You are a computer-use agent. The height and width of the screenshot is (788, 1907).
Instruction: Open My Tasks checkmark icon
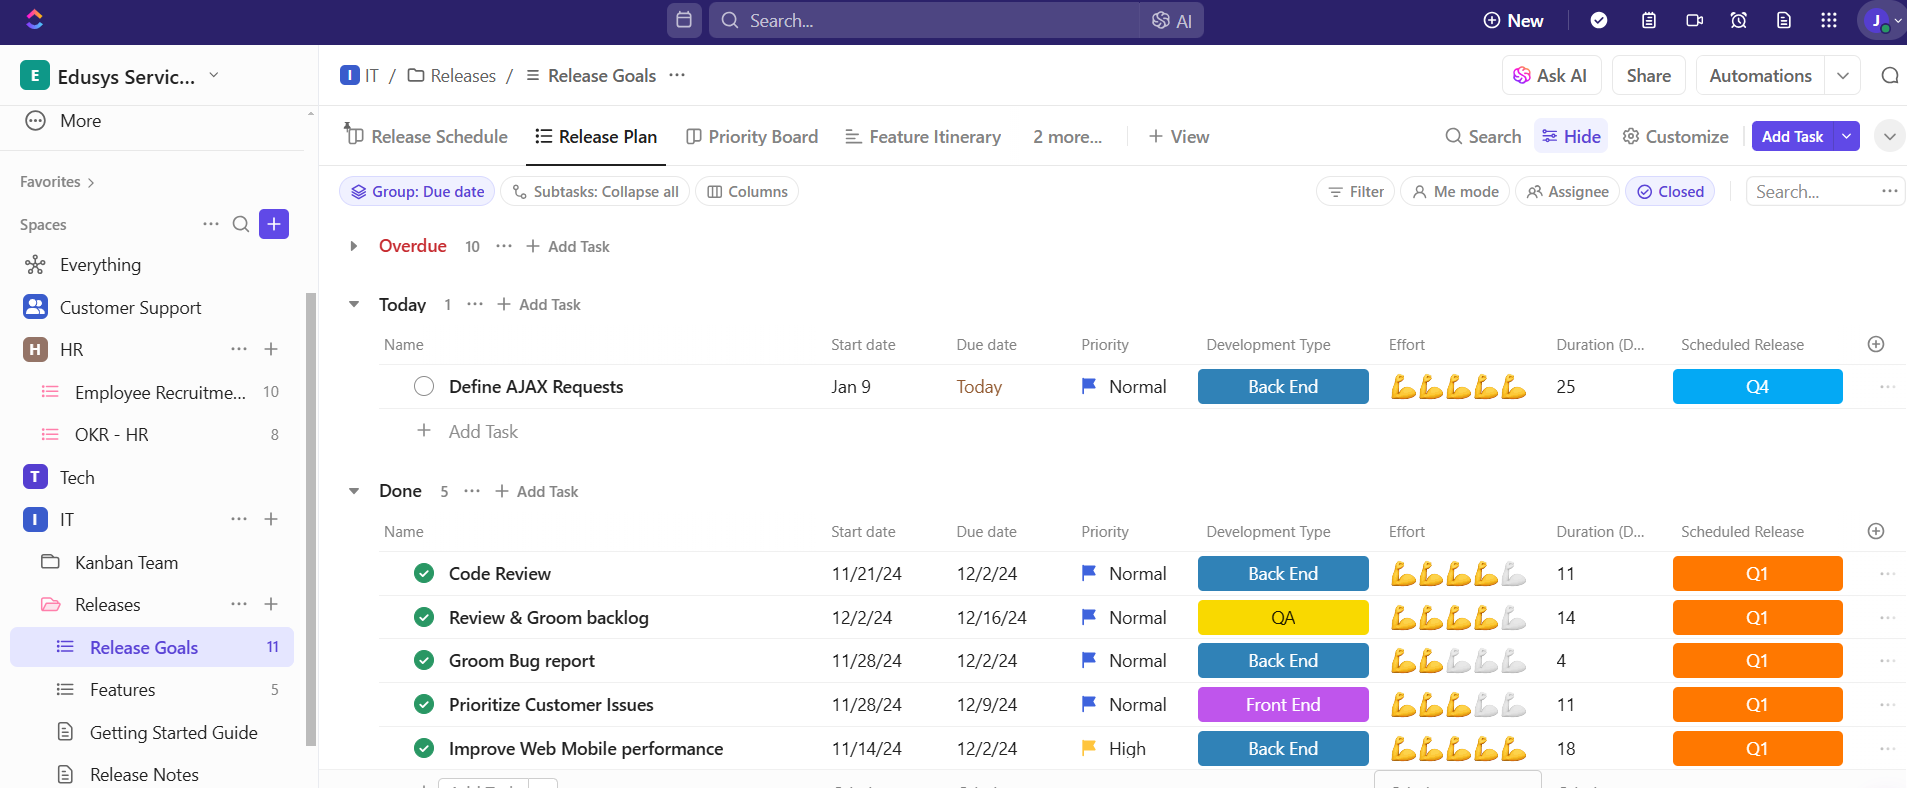pyautogui.click(x=1599, y=20)
